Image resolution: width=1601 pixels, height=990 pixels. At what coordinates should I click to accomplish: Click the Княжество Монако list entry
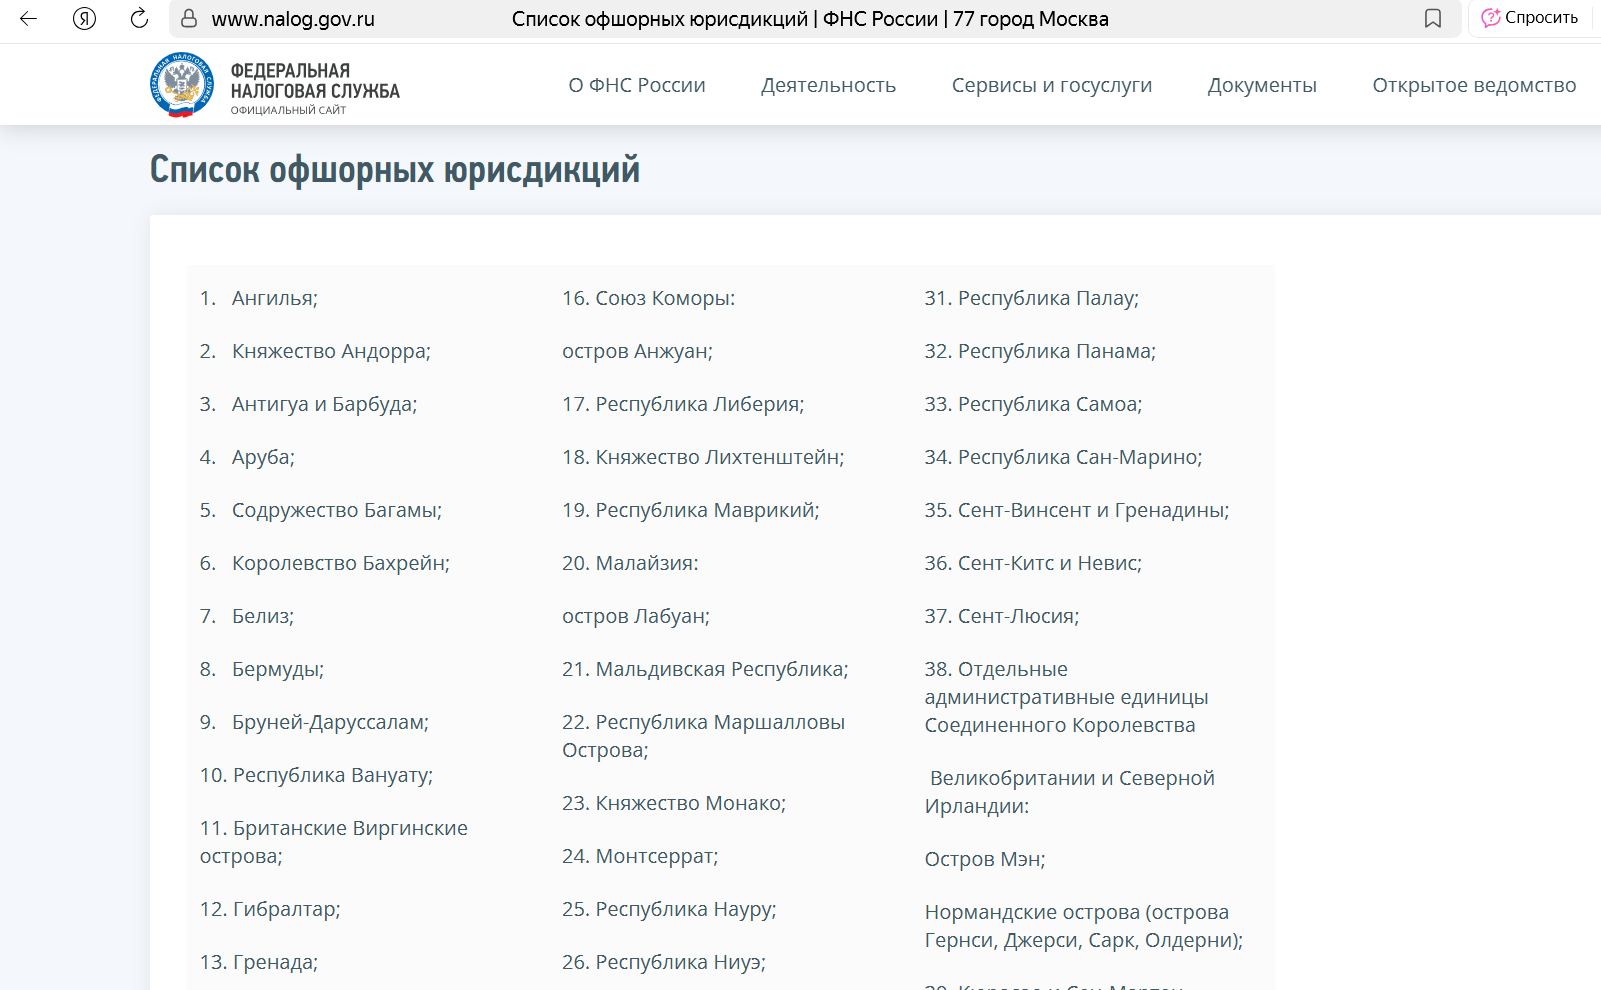click(674, 802)
